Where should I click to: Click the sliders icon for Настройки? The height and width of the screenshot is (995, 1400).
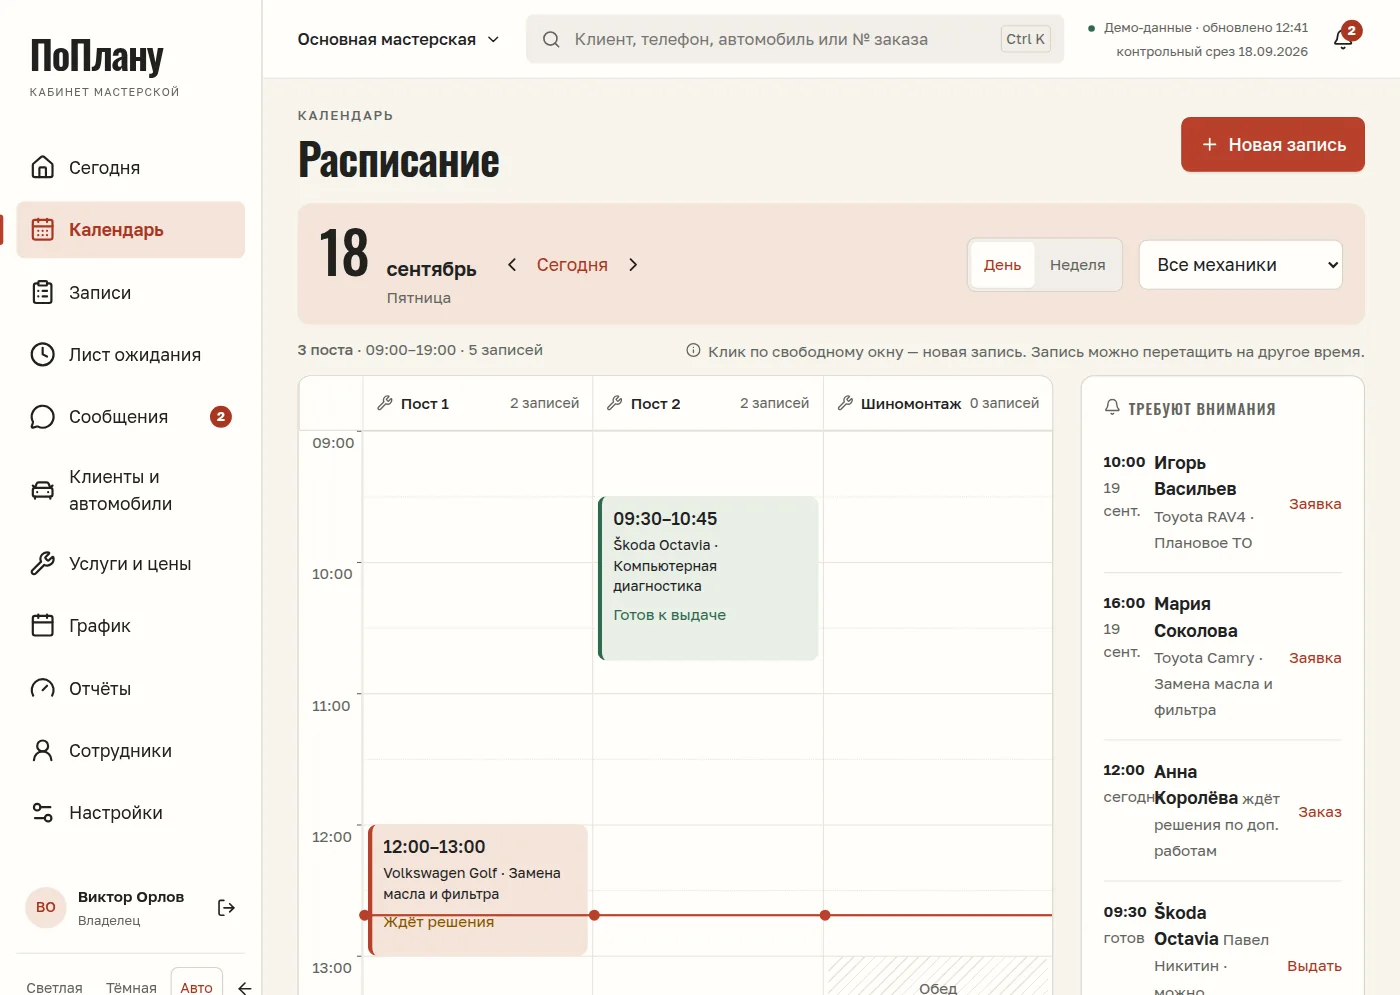pyautogui.click(x=42, y=813)
